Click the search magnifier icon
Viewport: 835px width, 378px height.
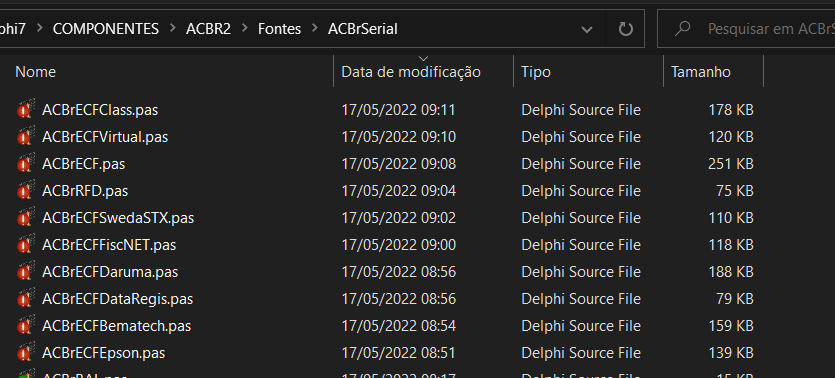point(682,29)
